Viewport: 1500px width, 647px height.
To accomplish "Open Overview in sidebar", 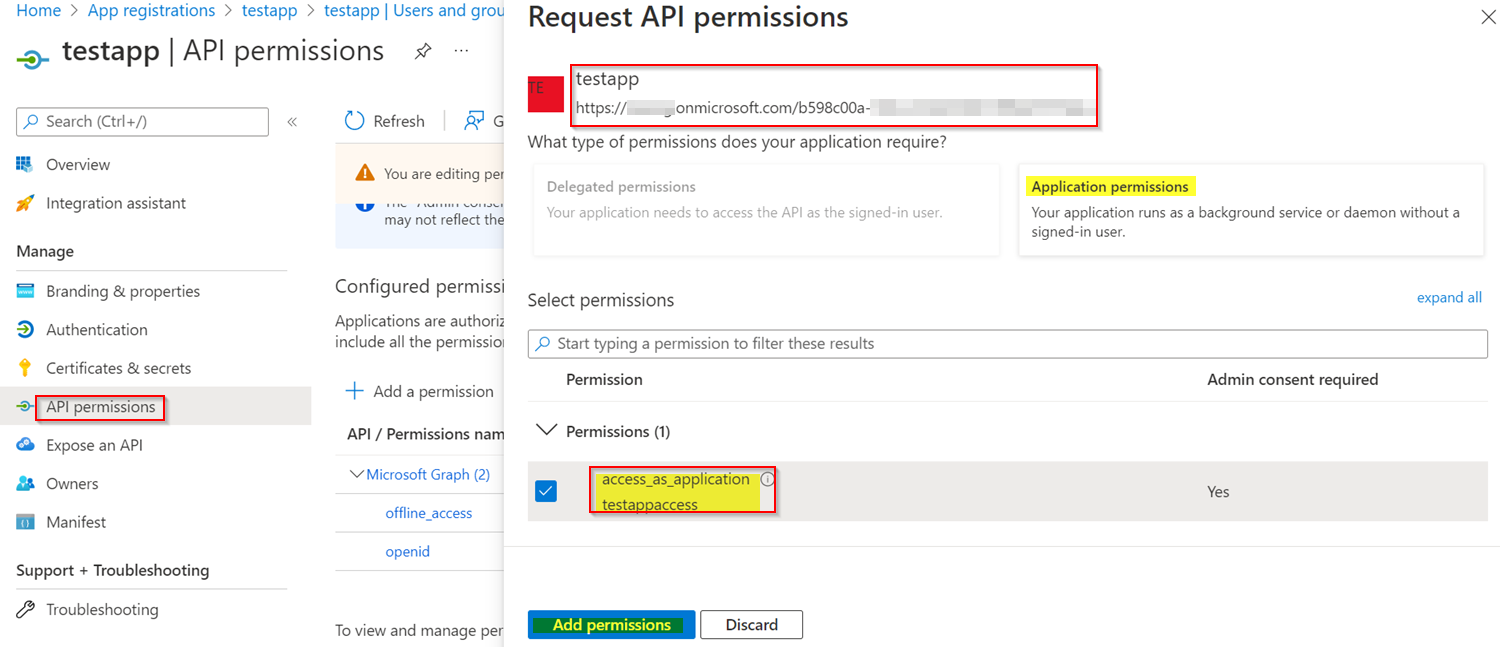I will [x=78, y=164].
